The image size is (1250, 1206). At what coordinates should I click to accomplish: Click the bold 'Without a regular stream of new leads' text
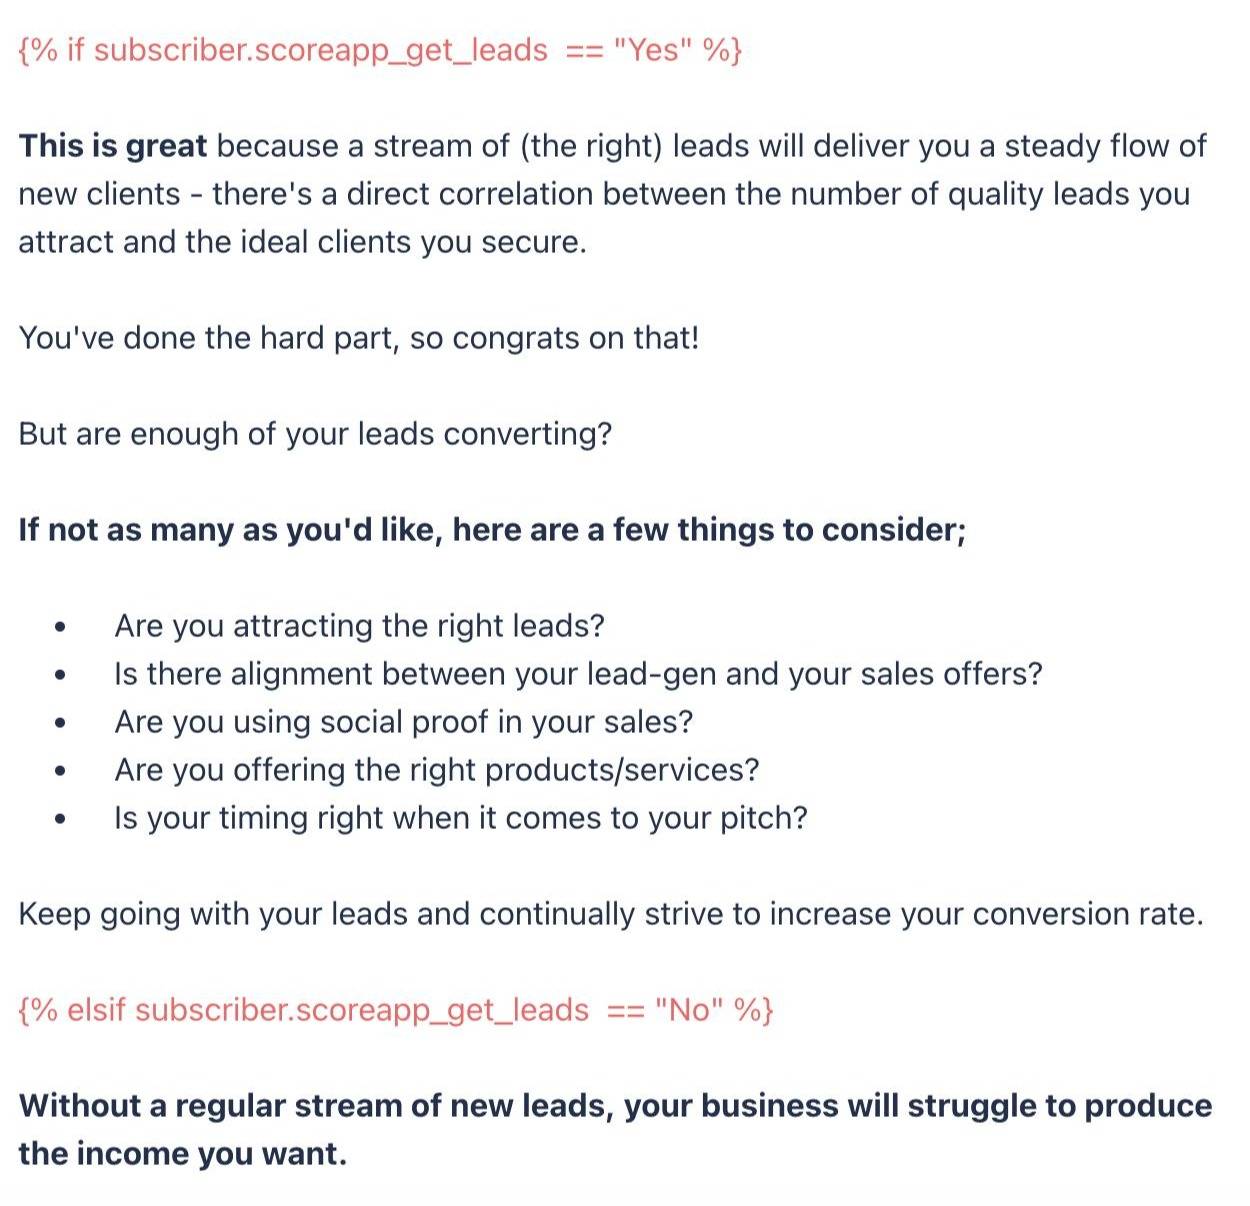coord(316,1106)
